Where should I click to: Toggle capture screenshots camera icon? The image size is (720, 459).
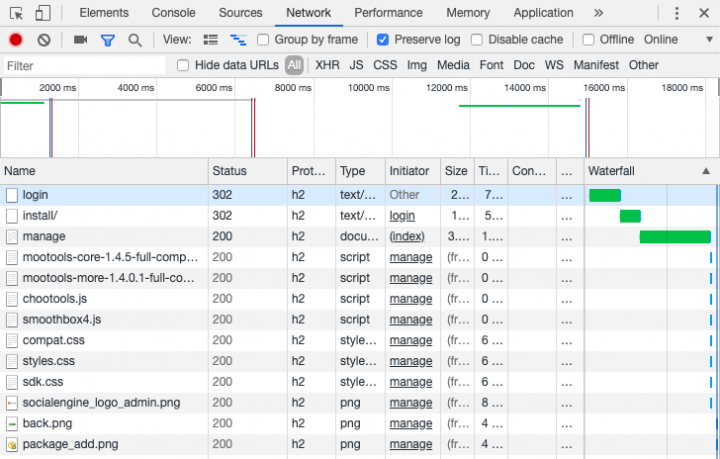[x=80, y=40]
